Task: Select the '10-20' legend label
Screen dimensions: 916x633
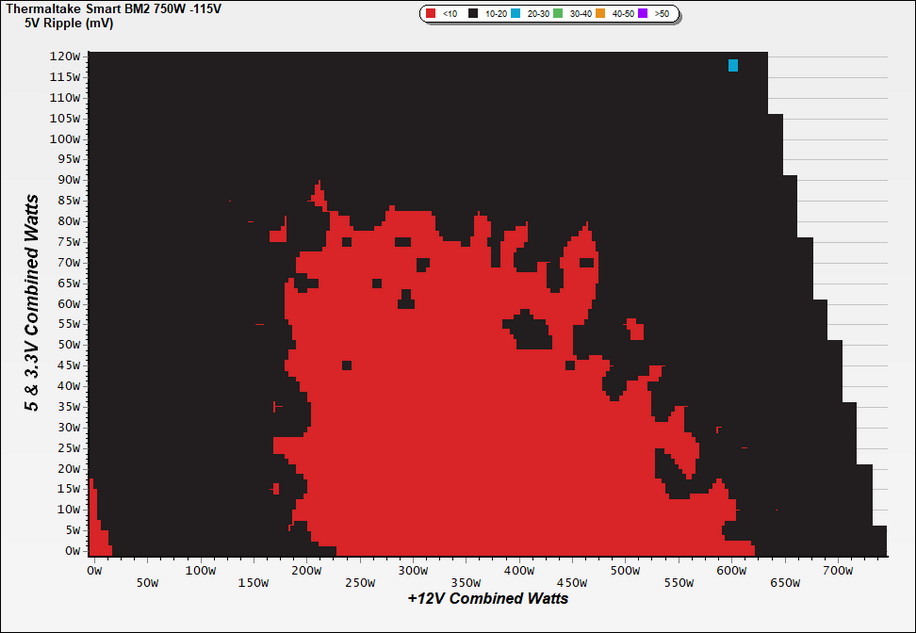Action: coord(496,13)
